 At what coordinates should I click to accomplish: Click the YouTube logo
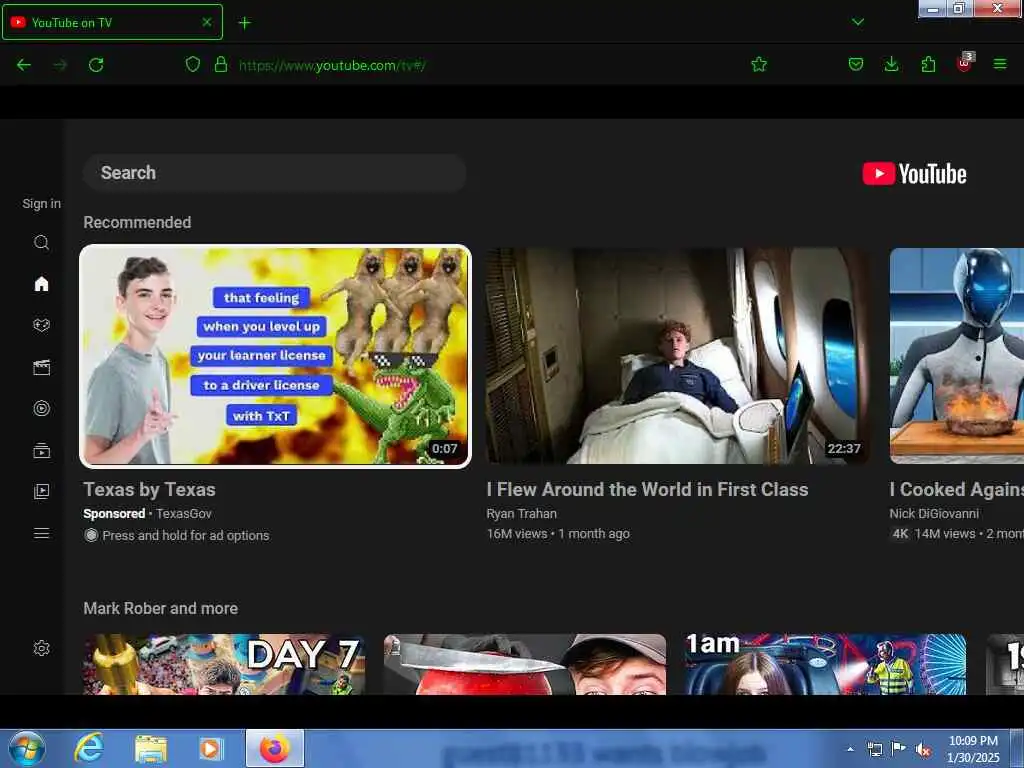click(914, 174)
